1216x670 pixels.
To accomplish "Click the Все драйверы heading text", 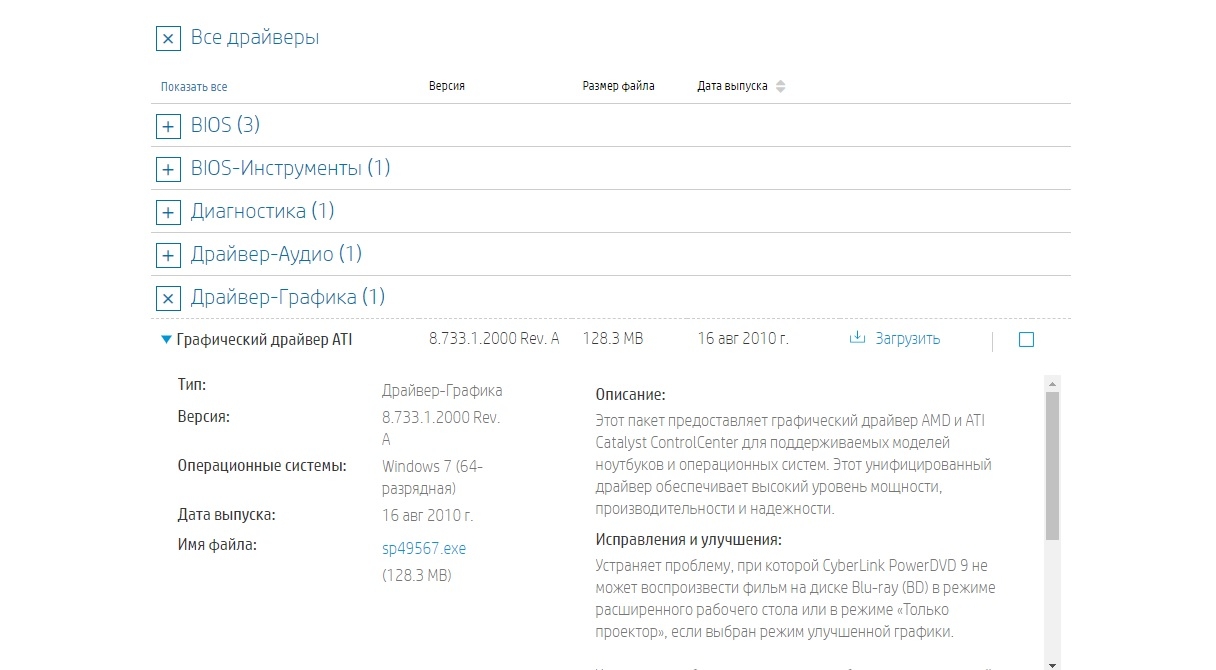I will coord(255,38).
